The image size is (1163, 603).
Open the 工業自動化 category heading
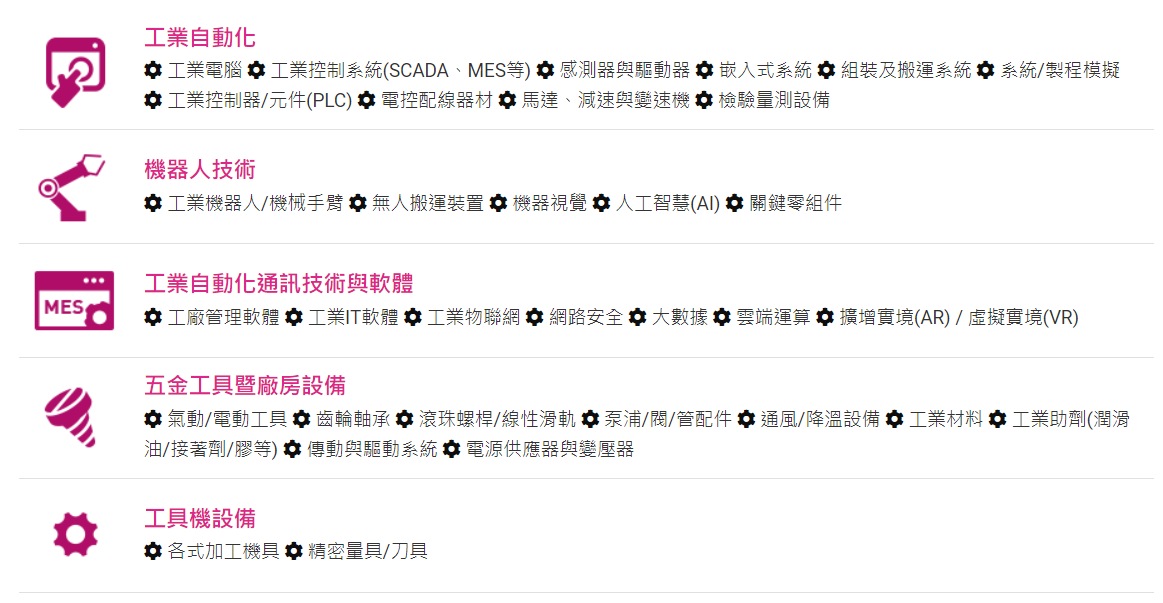pyautogui.click(x=200, y=38)
